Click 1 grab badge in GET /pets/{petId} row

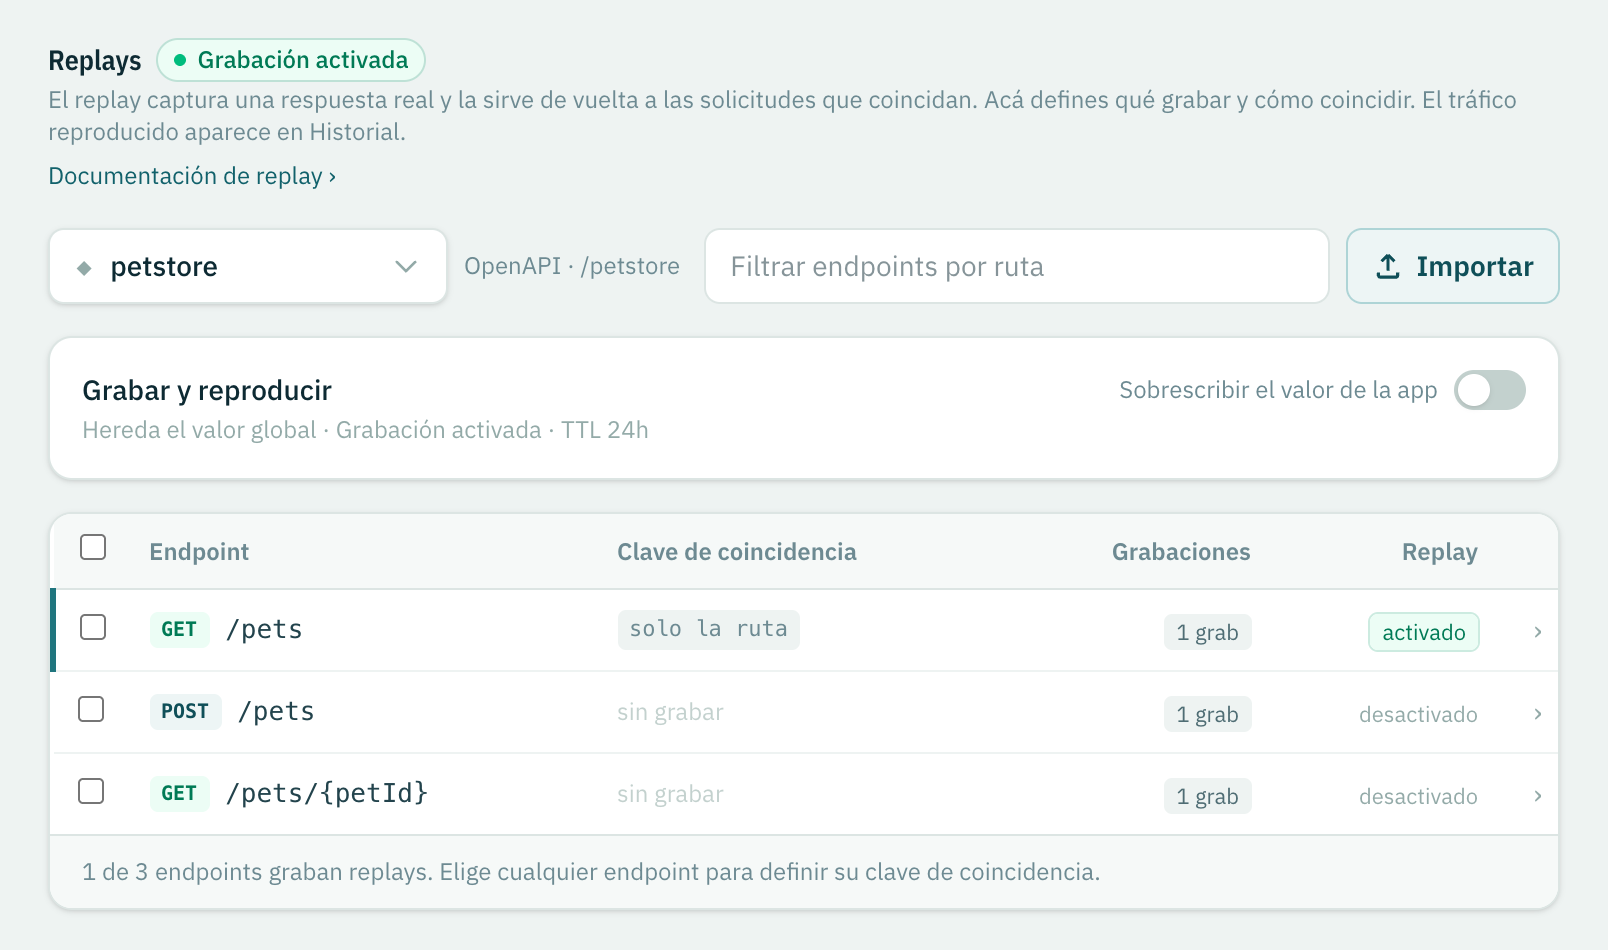(x=1208, y=796)
